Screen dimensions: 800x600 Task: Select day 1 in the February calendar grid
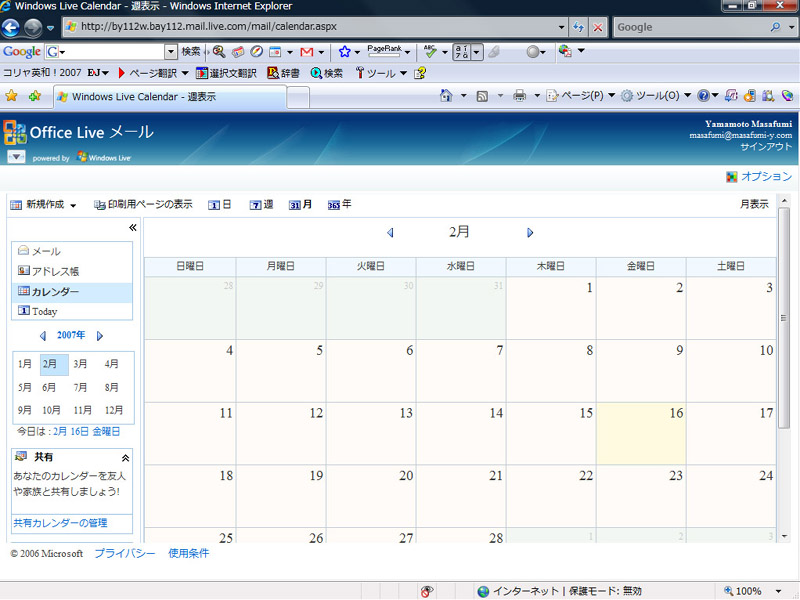coord(551,308)
